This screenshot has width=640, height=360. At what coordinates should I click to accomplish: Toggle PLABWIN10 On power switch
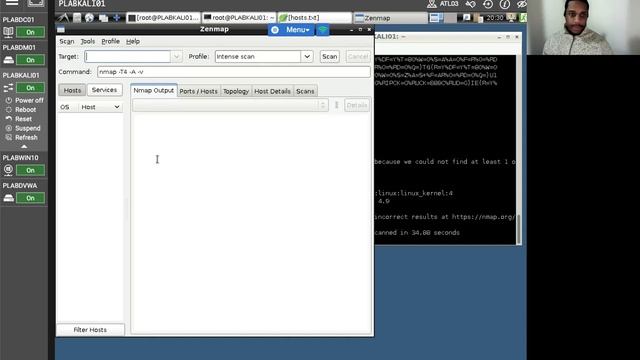coord(30,170)
